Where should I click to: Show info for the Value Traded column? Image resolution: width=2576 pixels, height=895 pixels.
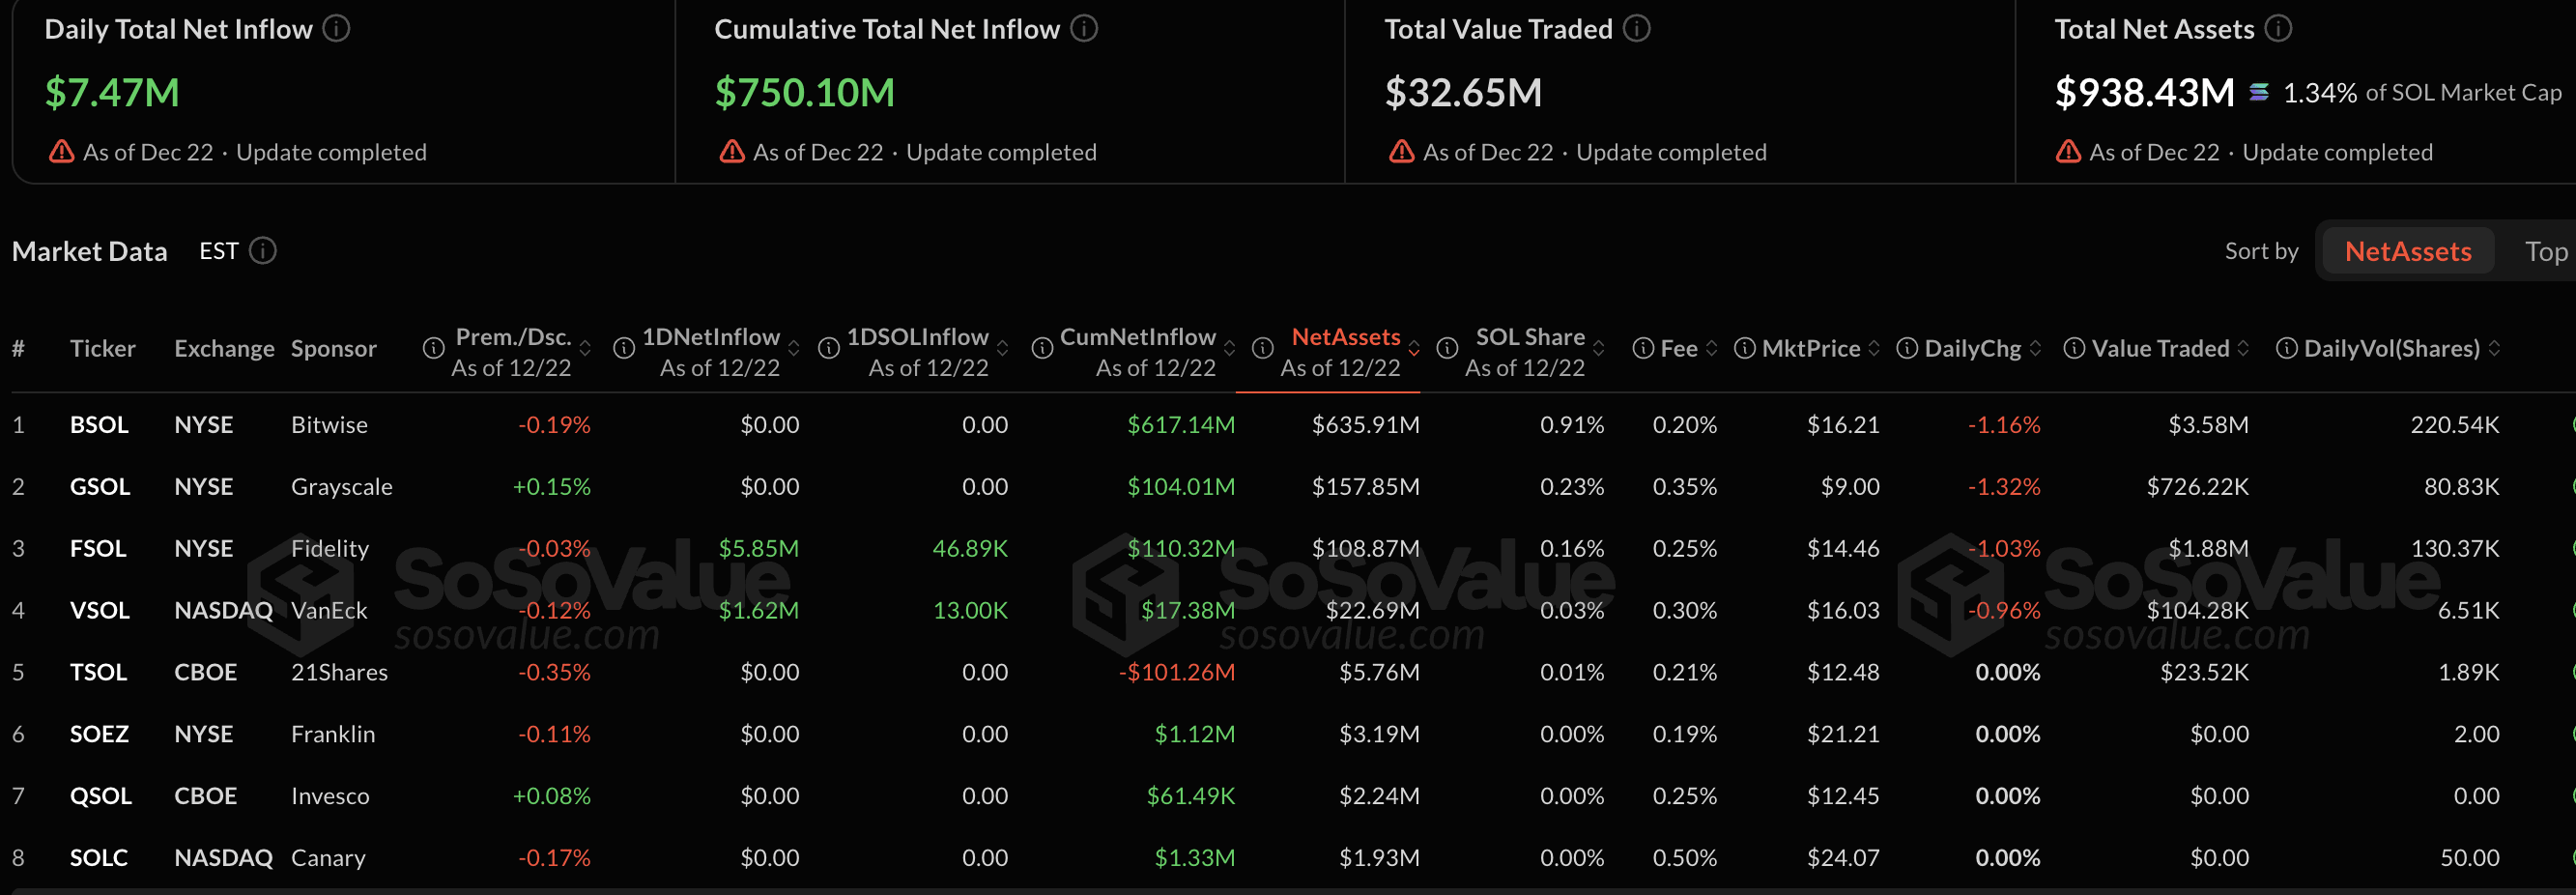[x=2074, y=348]
